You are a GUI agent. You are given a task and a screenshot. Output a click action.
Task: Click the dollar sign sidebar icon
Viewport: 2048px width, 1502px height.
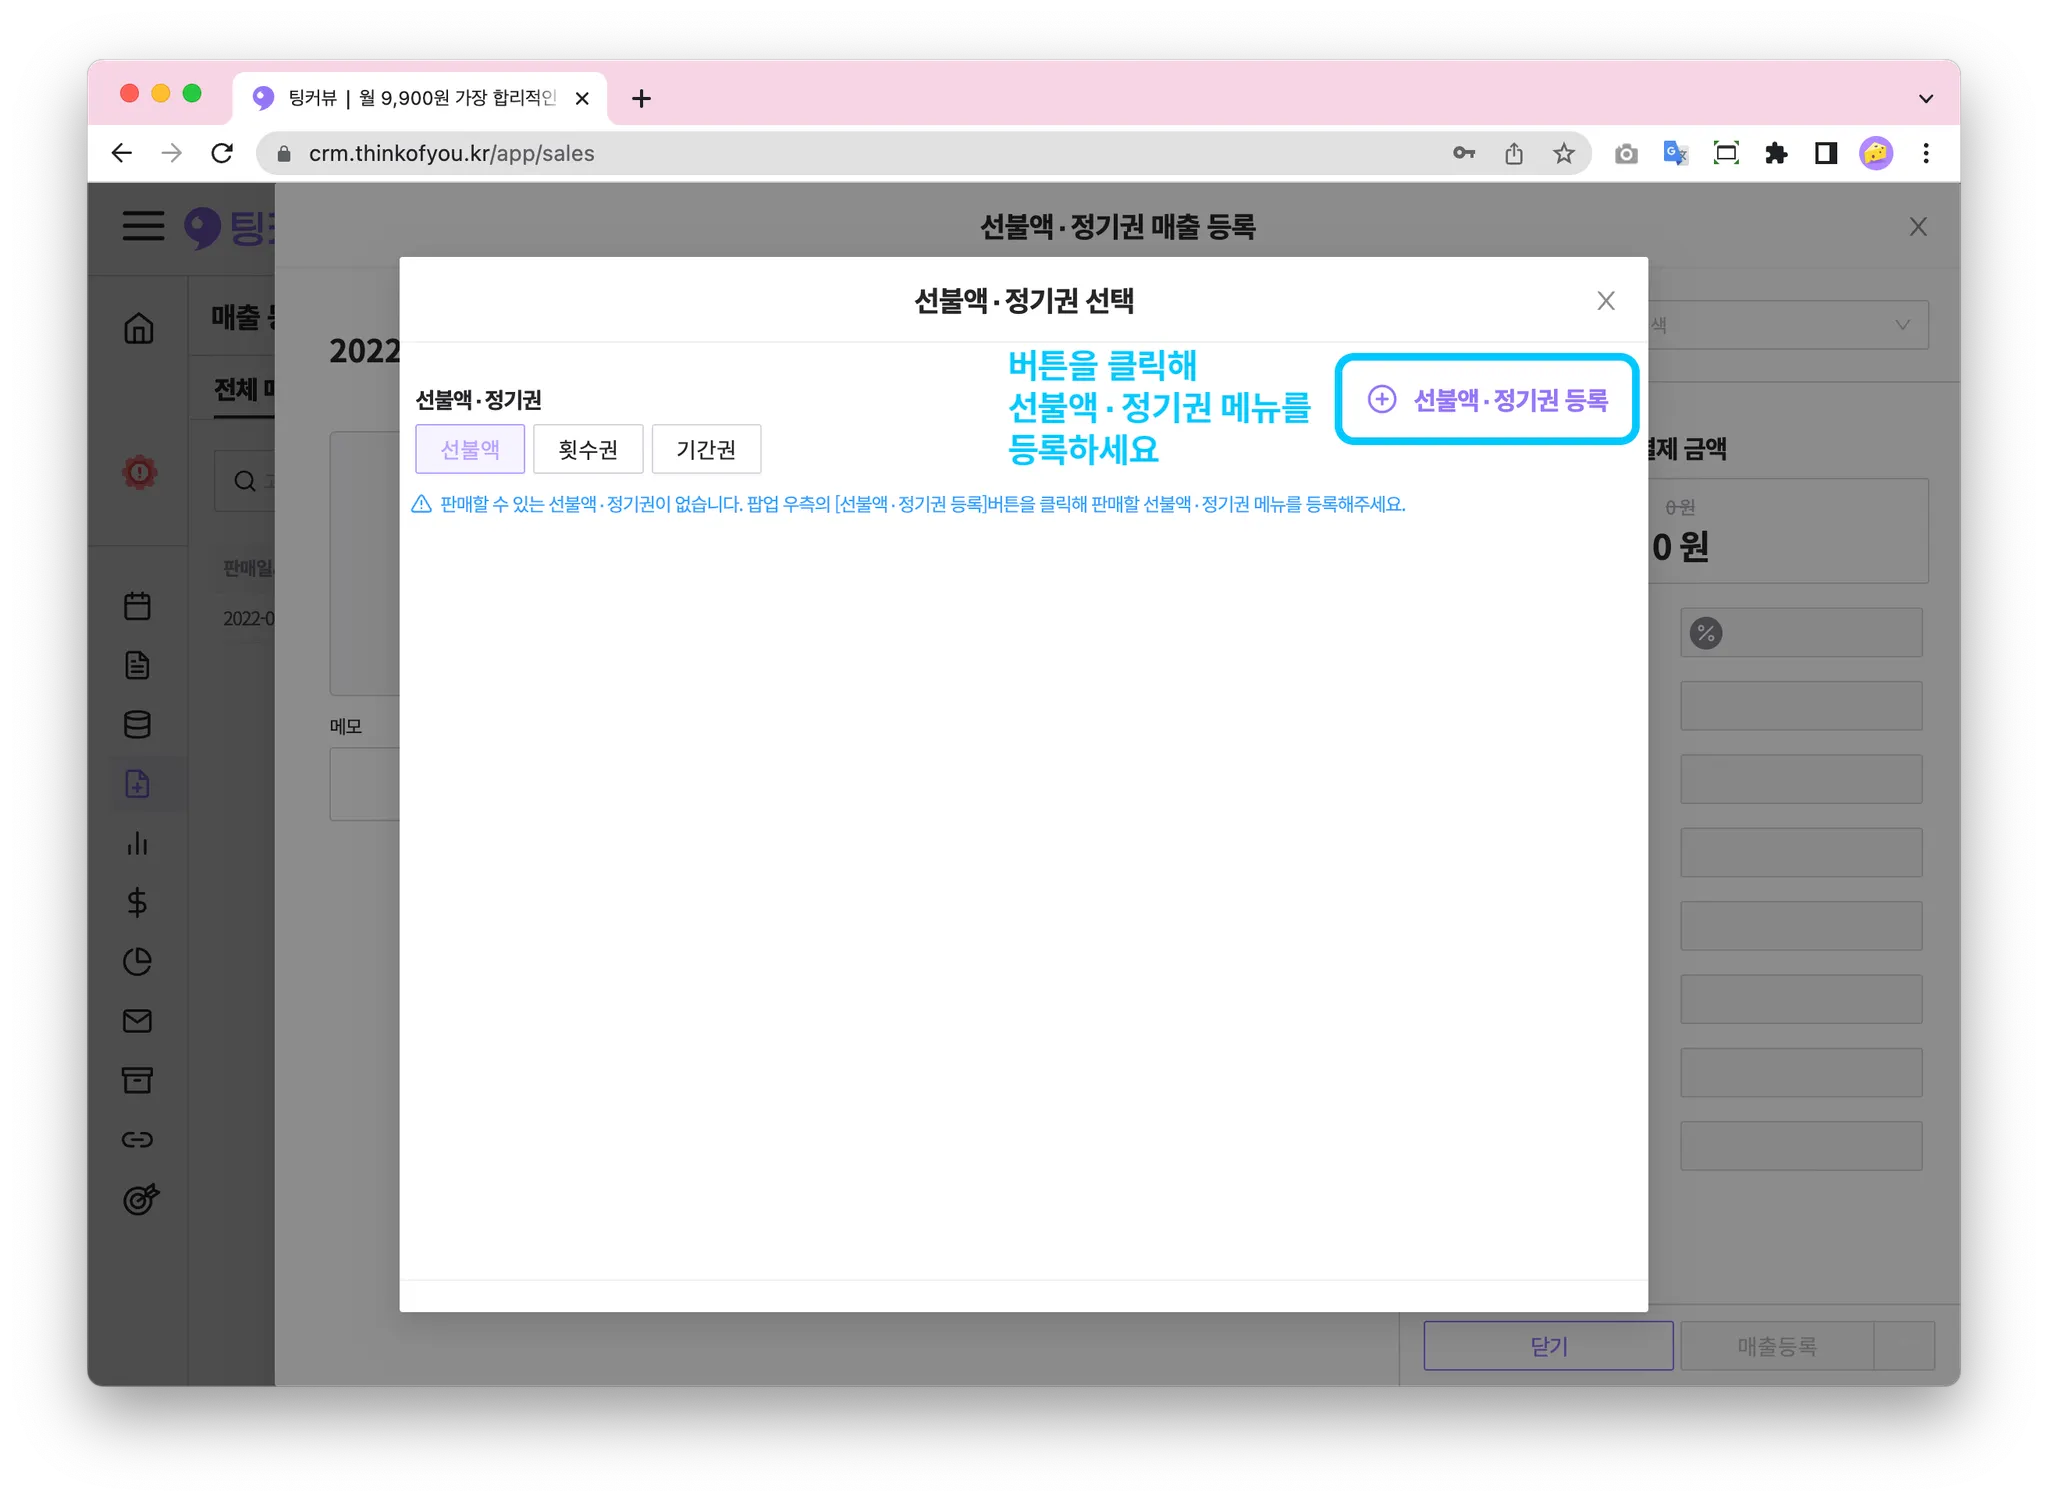coord(137,902)
